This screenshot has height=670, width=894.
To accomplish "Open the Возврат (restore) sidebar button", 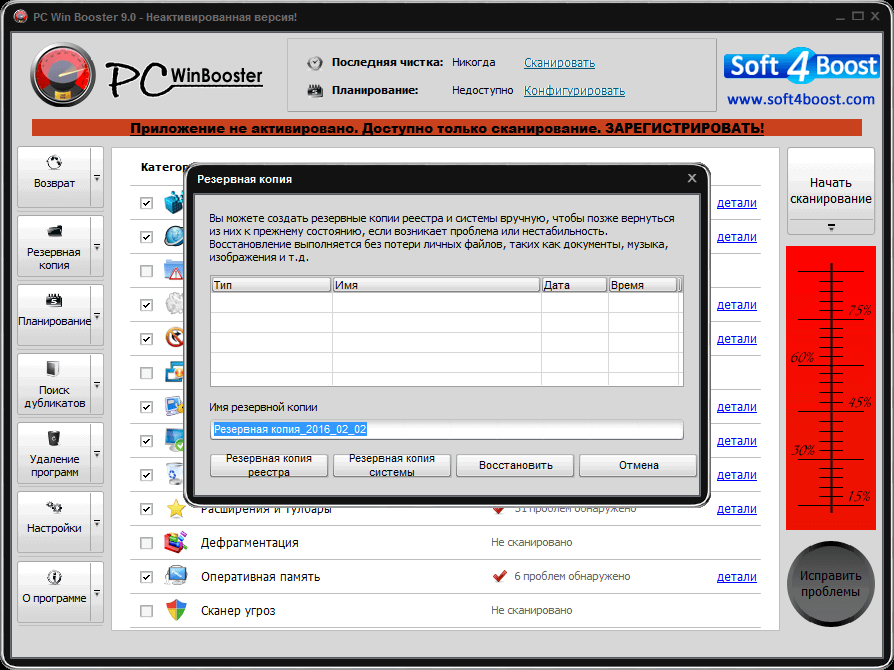I will pyautogui.click(x=54, y=177).
